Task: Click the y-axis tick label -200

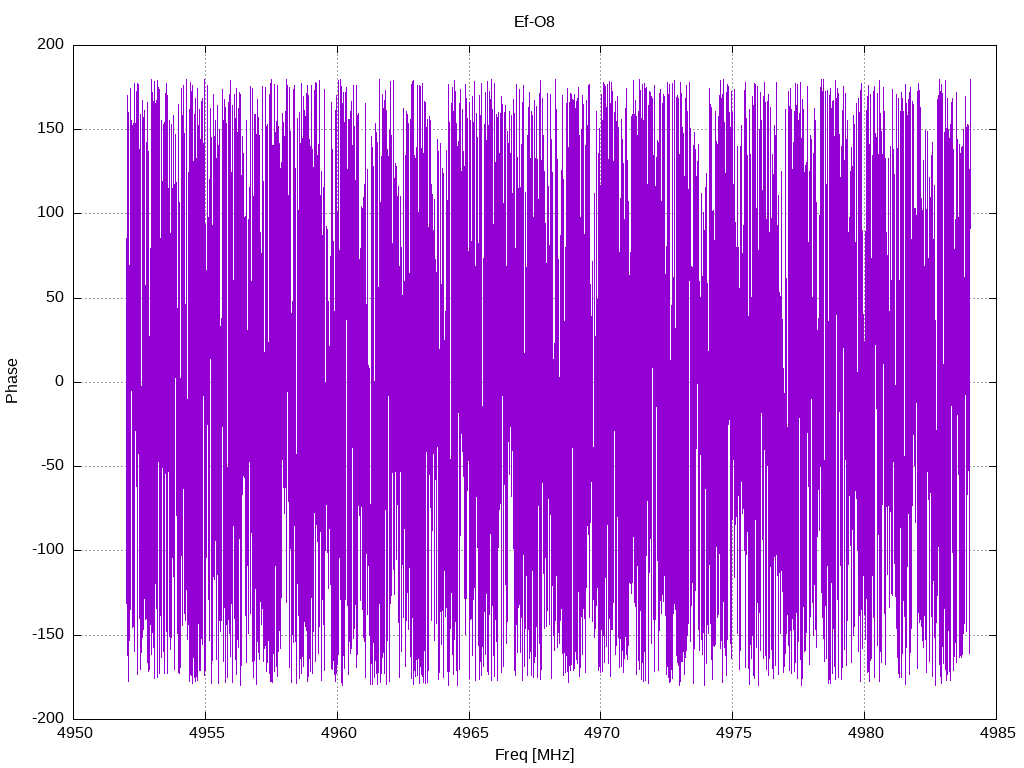Action: [48, 718]
